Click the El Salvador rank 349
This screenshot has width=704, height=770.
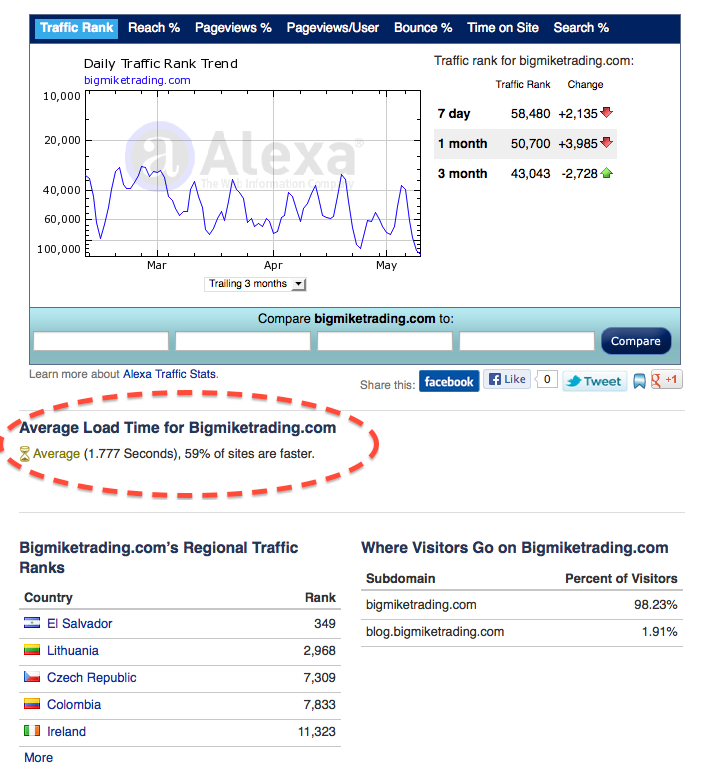[325, 624]
